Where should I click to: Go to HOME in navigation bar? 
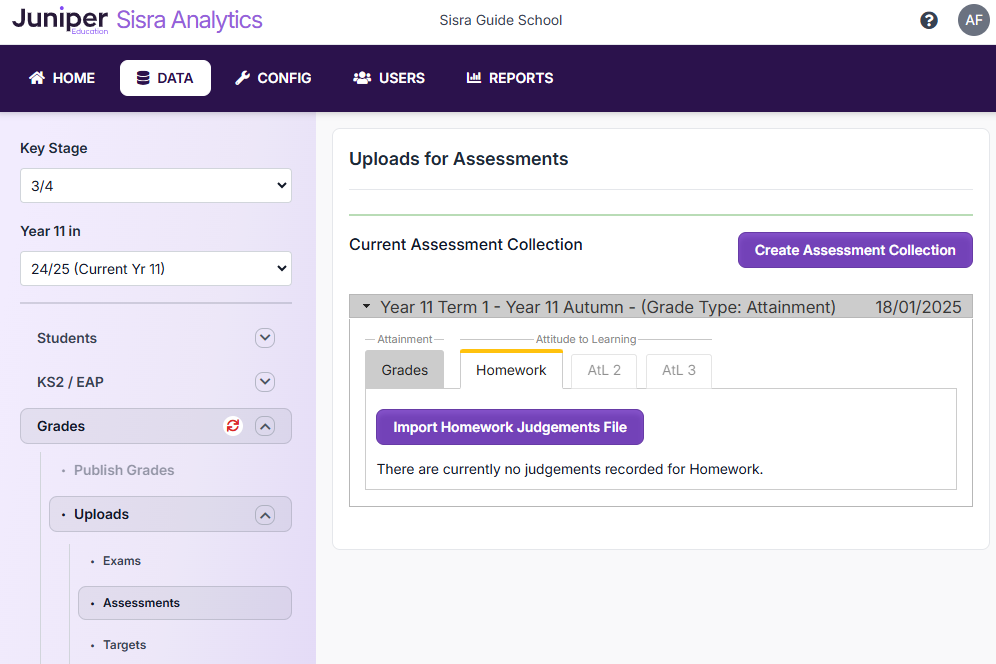point(62,78)
